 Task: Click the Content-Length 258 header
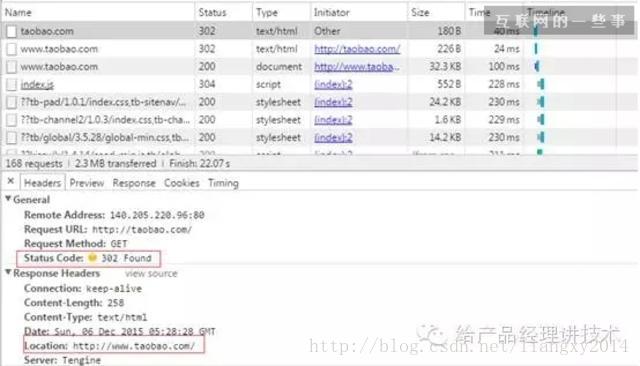click(x=74, y=303)
